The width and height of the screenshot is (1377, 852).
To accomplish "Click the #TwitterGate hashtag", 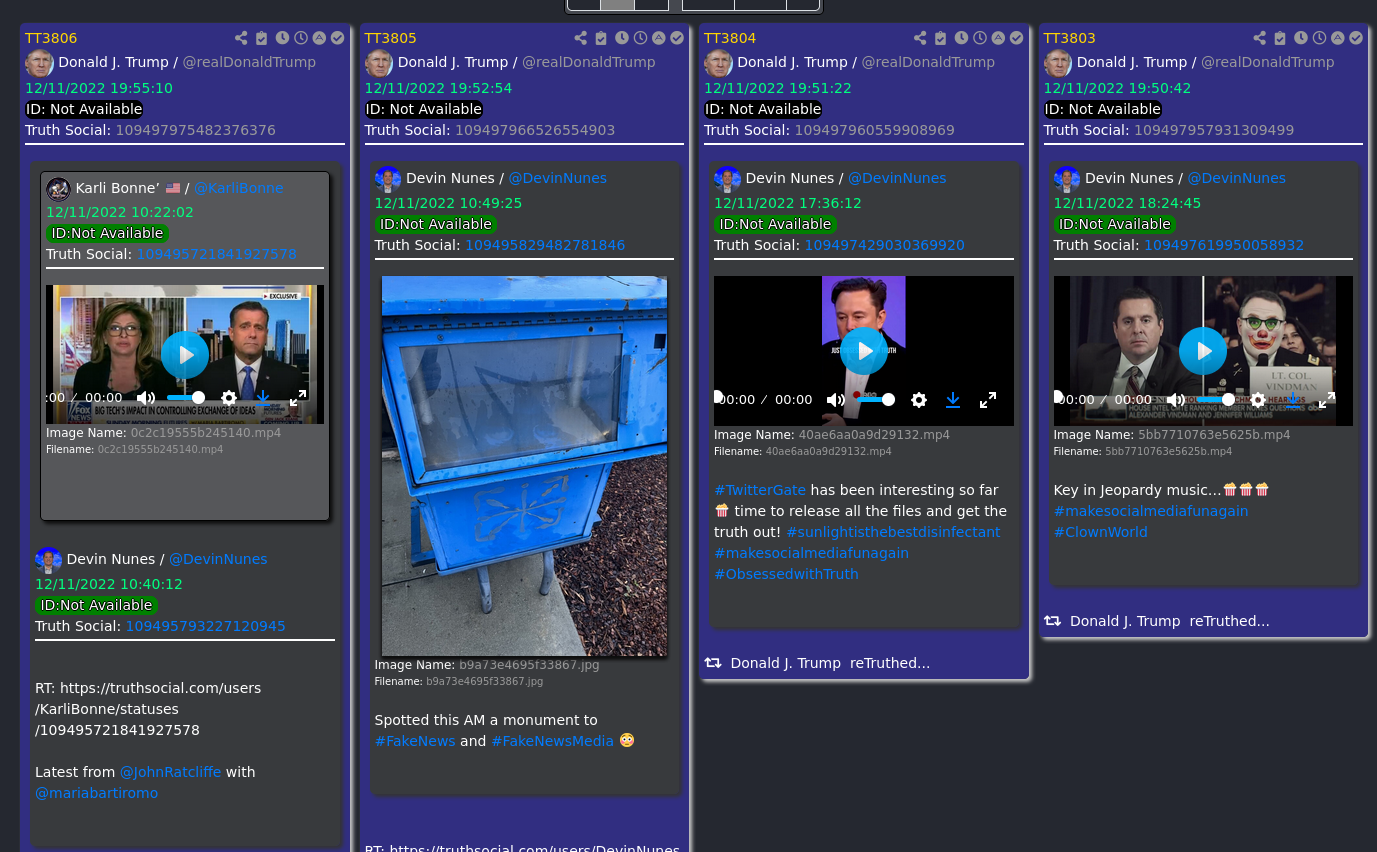I will point(760,490).
